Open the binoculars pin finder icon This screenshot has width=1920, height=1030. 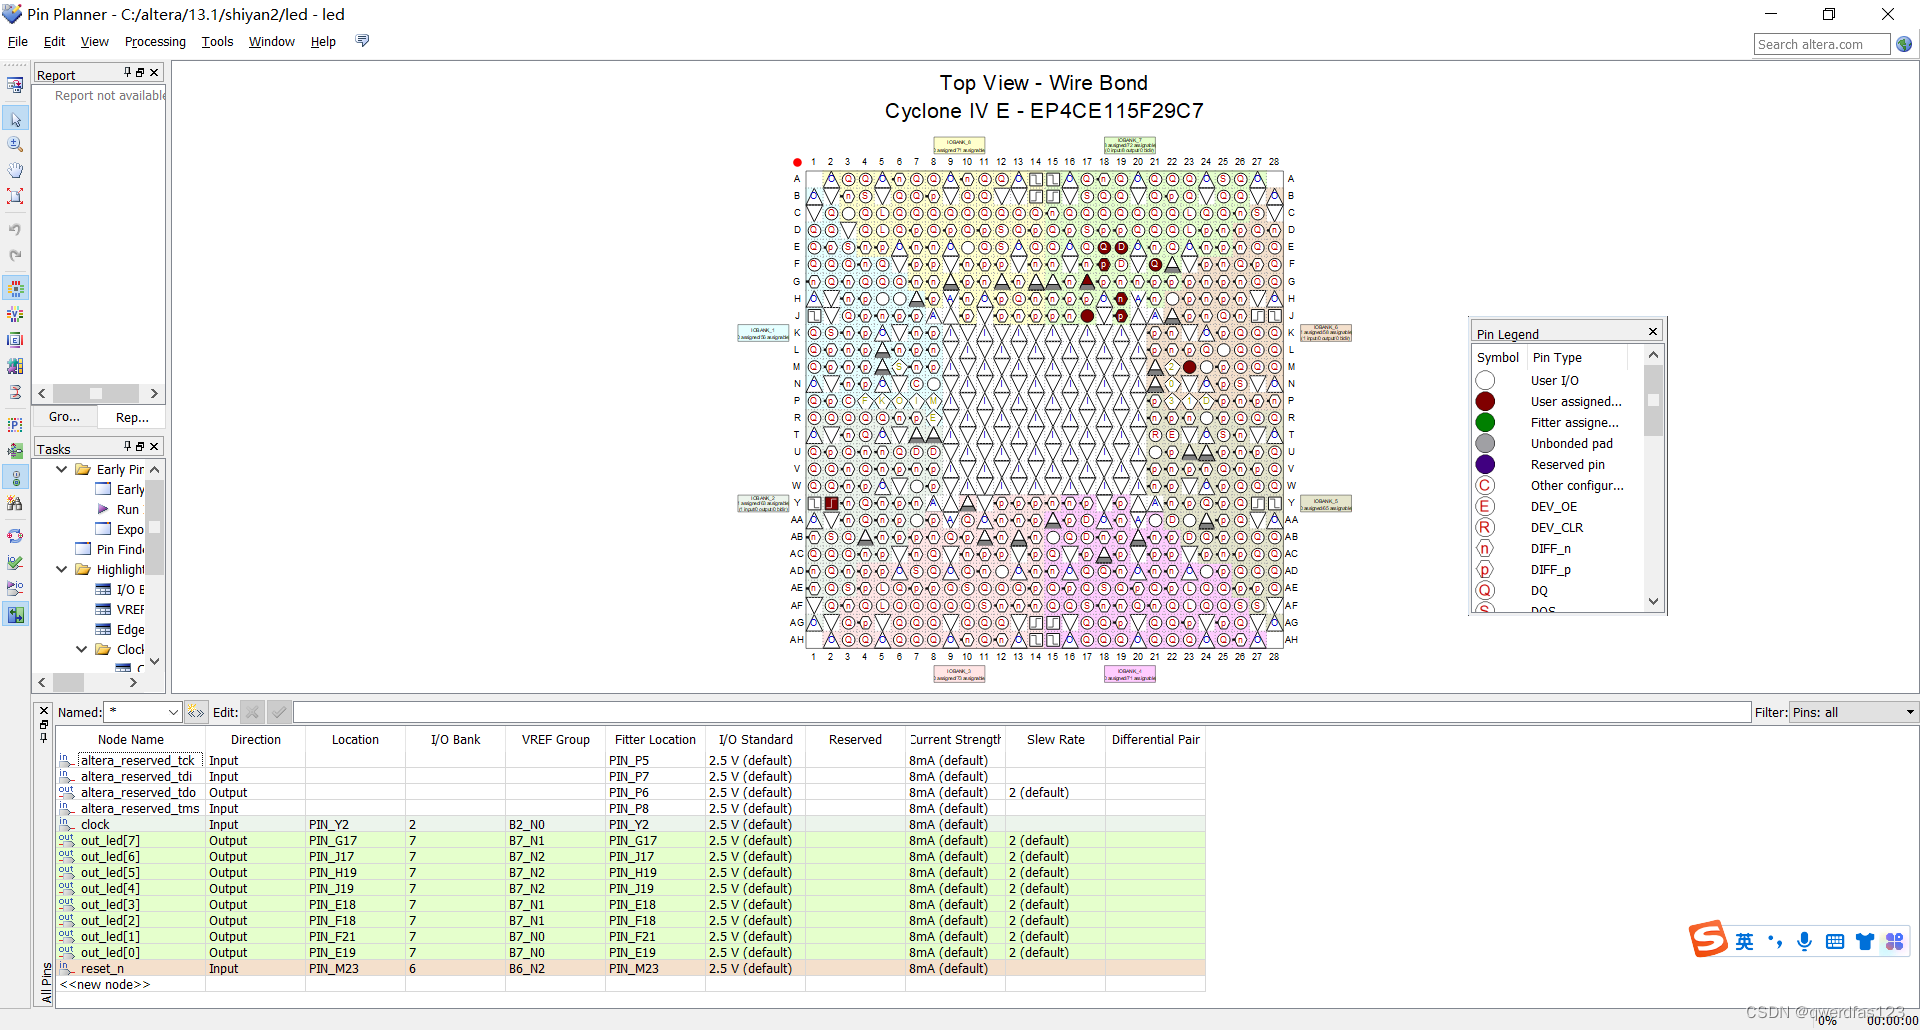(x=15, y=504)
